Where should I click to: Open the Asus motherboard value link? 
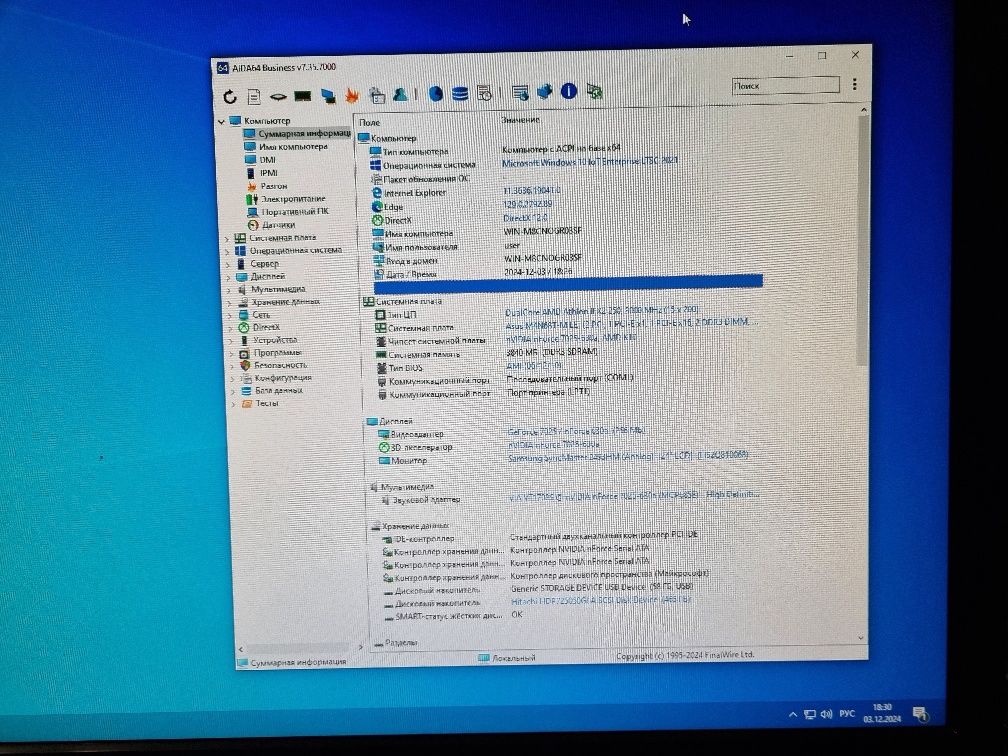633,324
